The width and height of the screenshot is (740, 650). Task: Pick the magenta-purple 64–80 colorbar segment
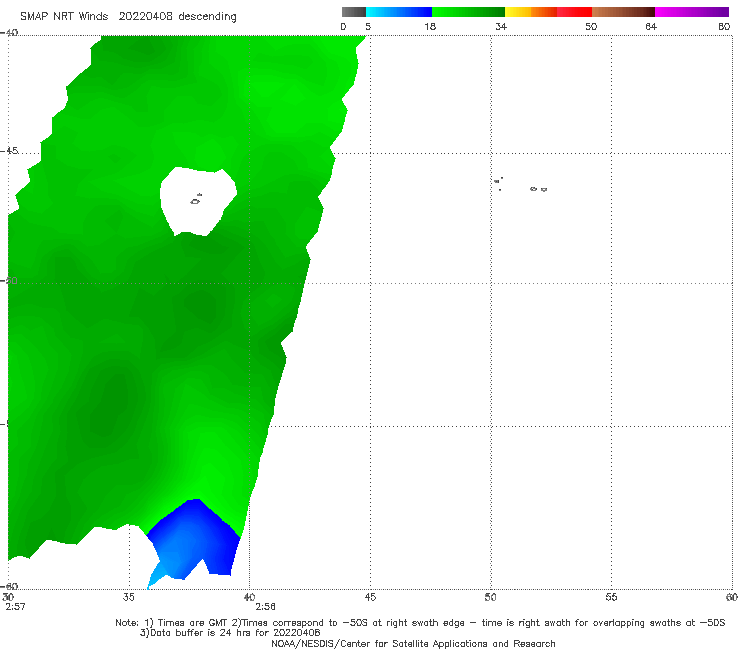pyautogui.click(x=691, y=12)
